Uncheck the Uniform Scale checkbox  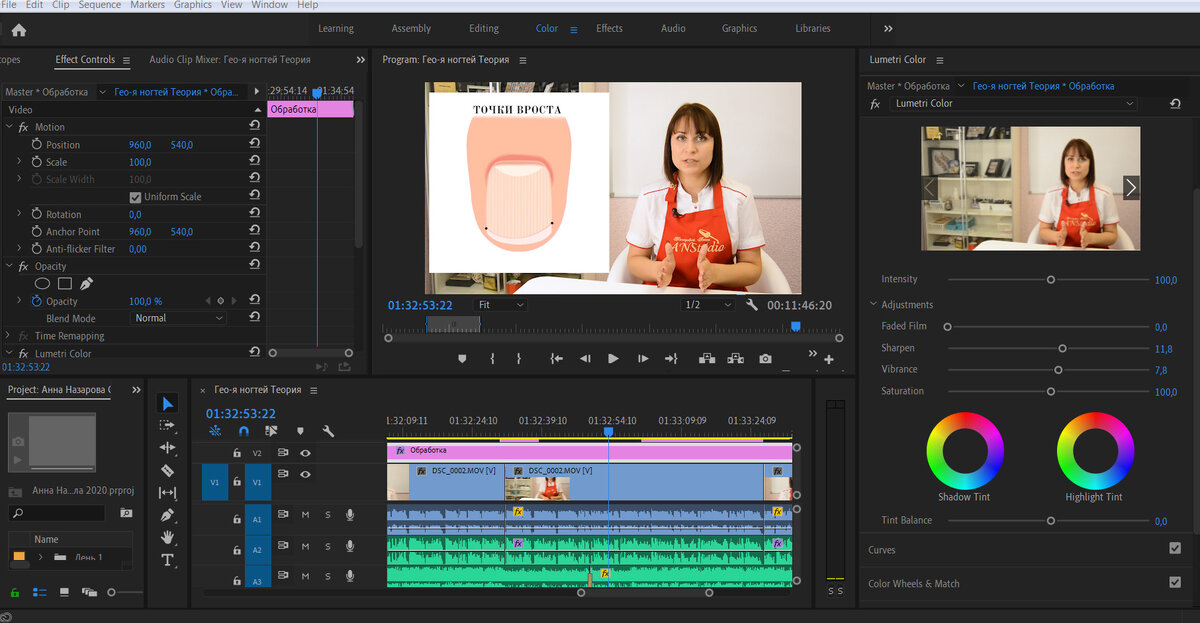[136, 197]
